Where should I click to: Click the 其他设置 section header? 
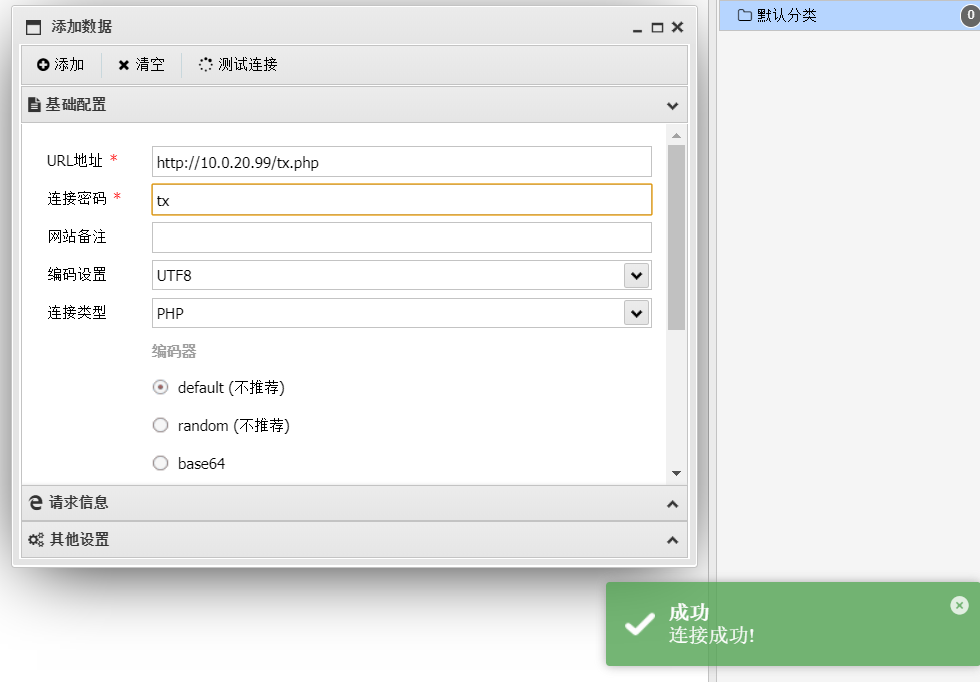[354, 539]
